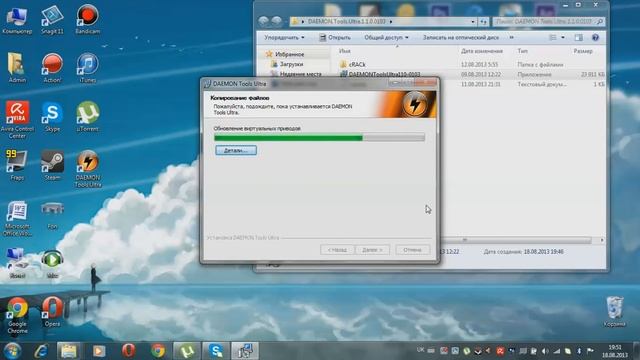Open Microsoft Office Word desktop shortcut
Viewport: 640px width, 360px height.
(x=17, y=218)
